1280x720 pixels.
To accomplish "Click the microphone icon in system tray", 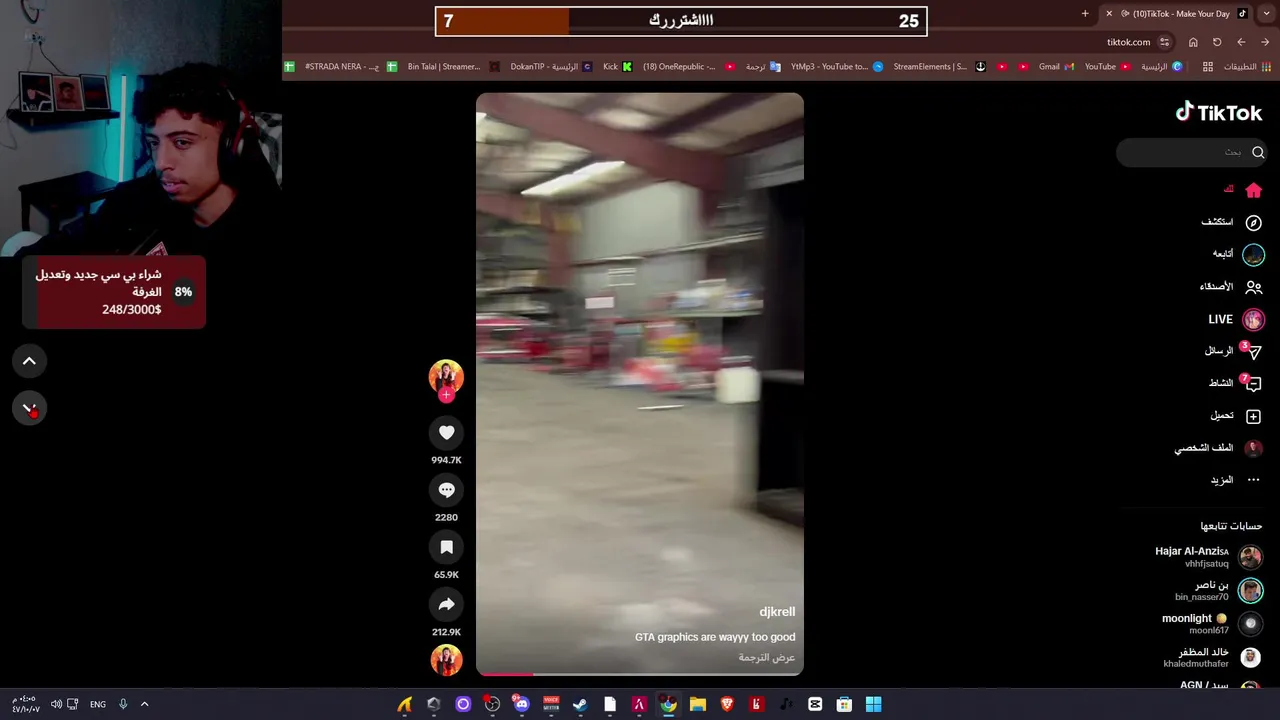I will (123, 704).
